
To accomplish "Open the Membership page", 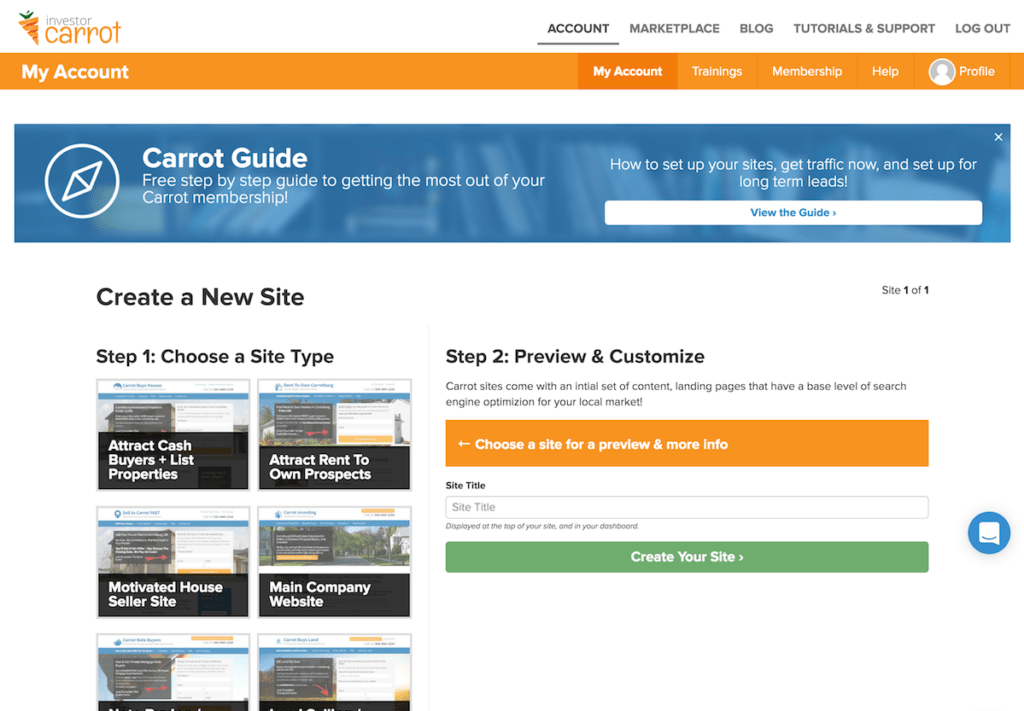I will pos(806,71).
